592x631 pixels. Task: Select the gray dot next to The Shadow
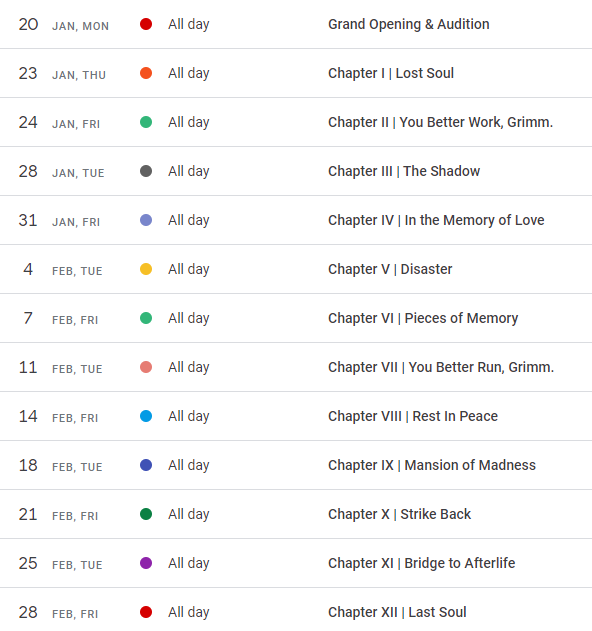(146, 171)
